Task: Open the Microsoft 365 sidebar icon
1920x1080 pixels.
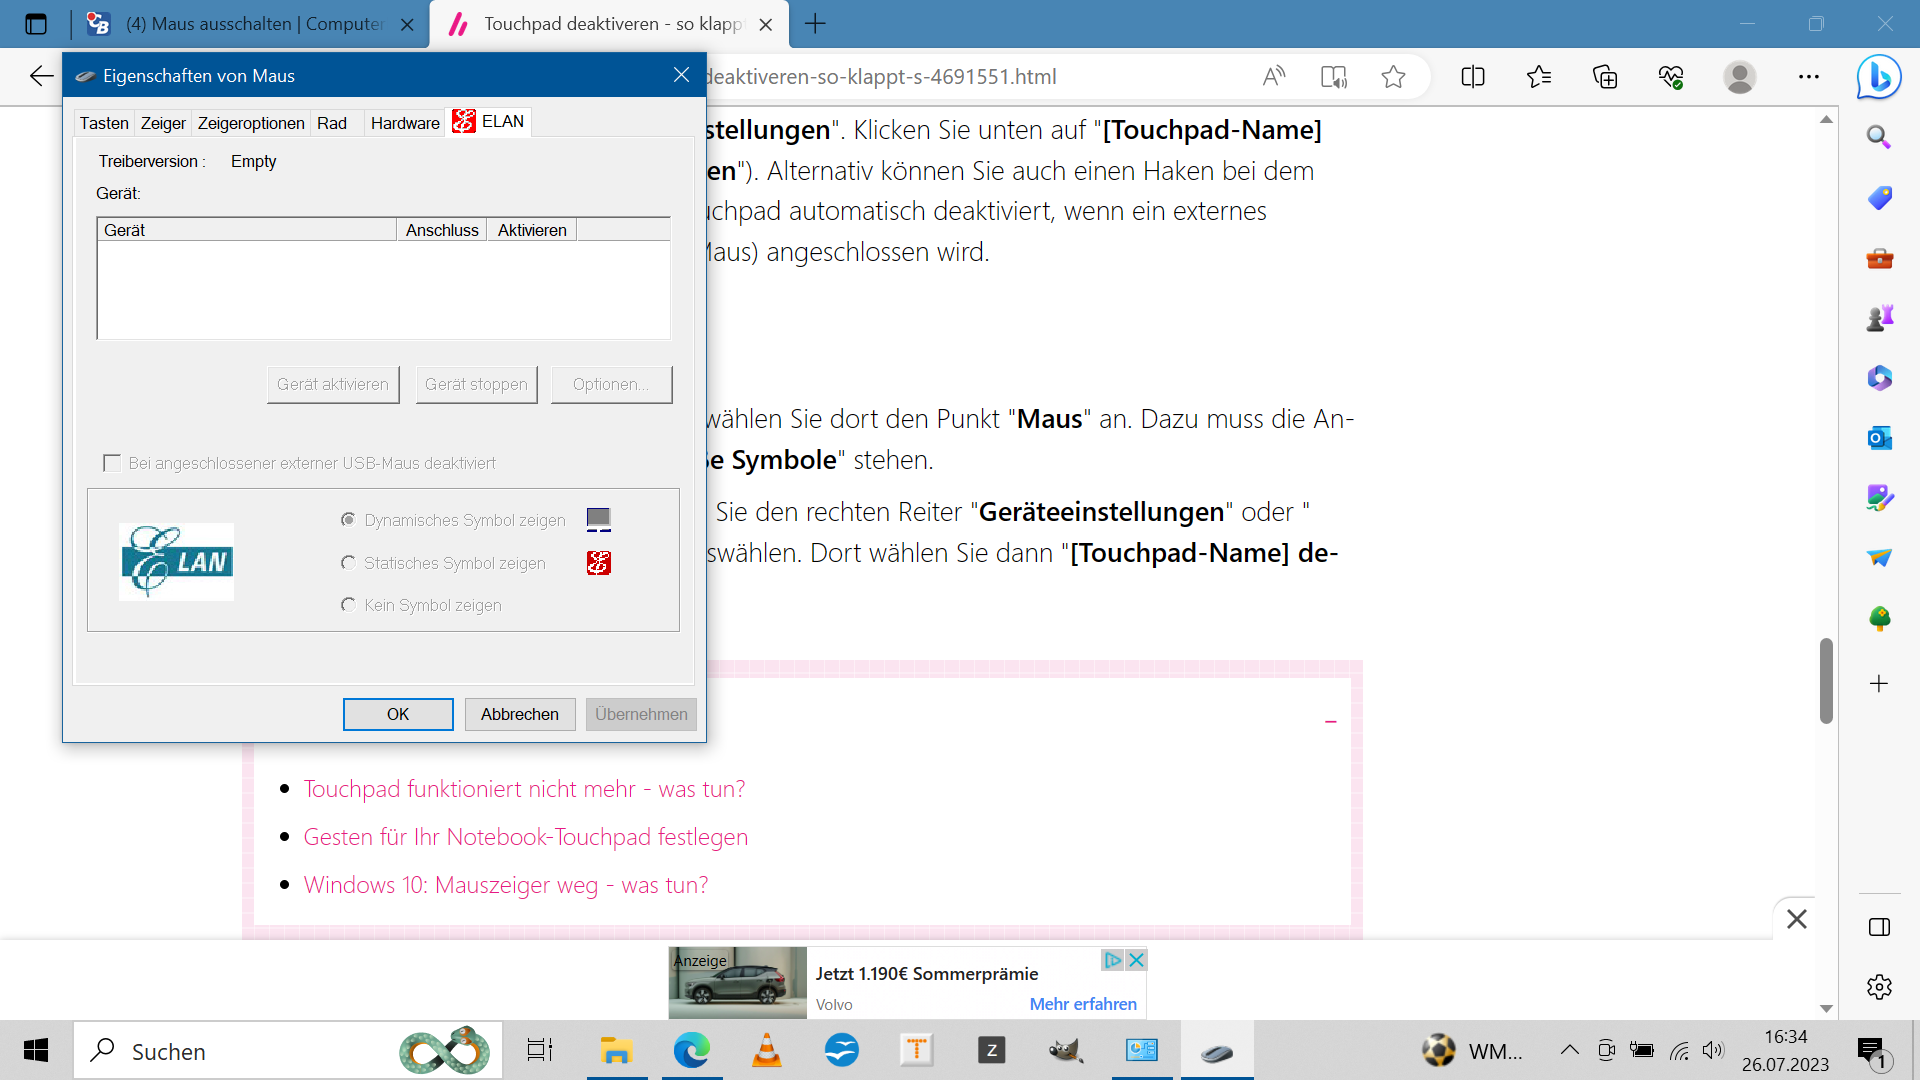Action: (1878, 378)
